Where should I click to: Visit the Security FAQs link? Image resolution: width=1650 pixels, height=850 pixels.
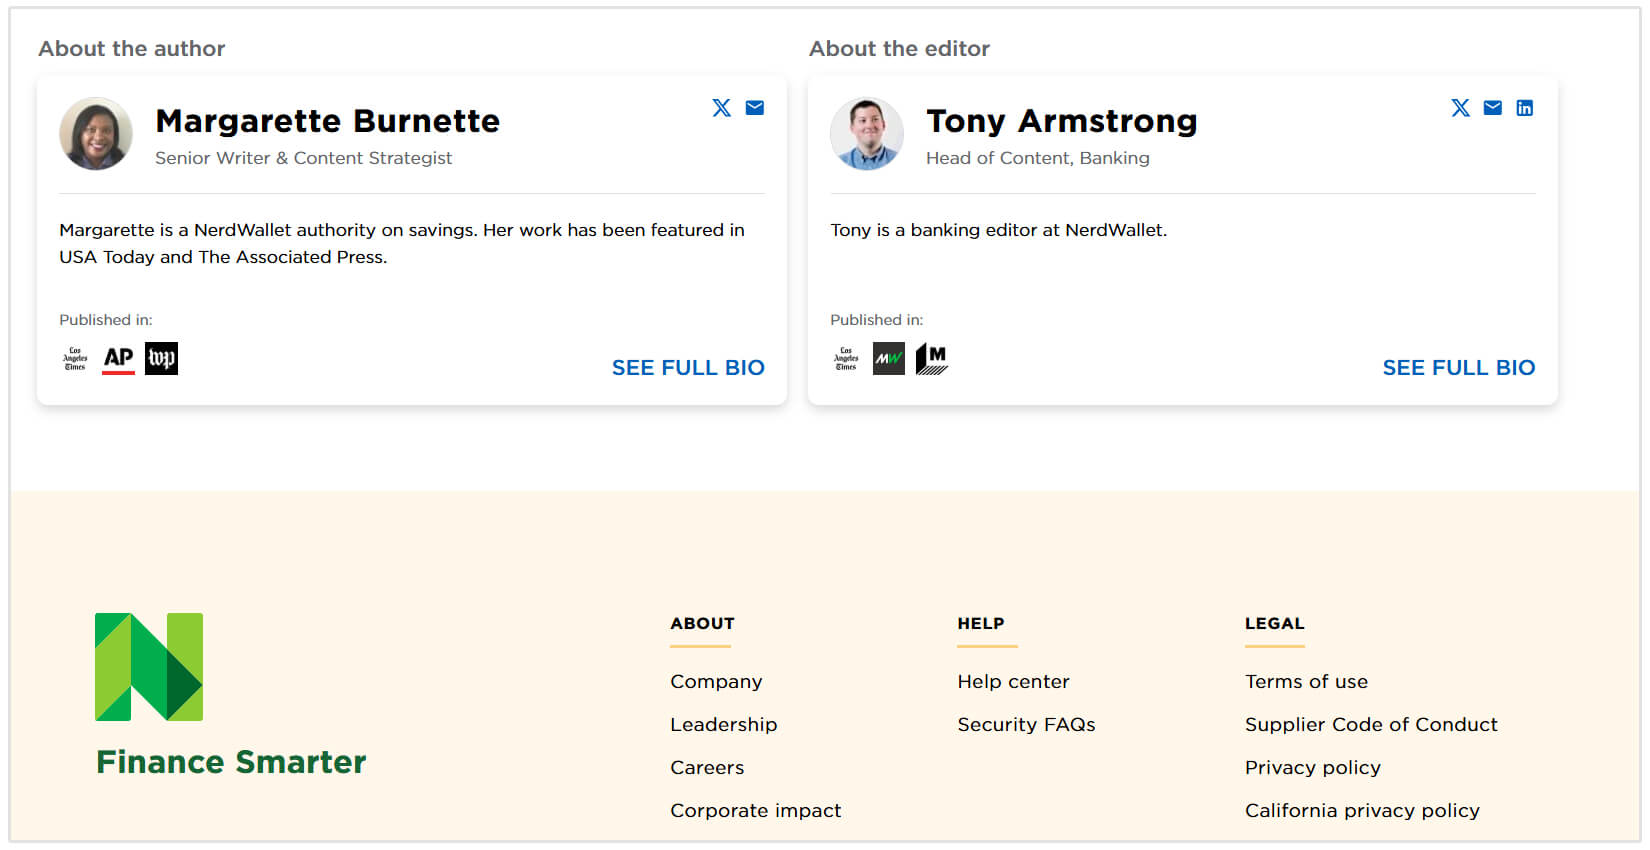(x=1026, y=725)
